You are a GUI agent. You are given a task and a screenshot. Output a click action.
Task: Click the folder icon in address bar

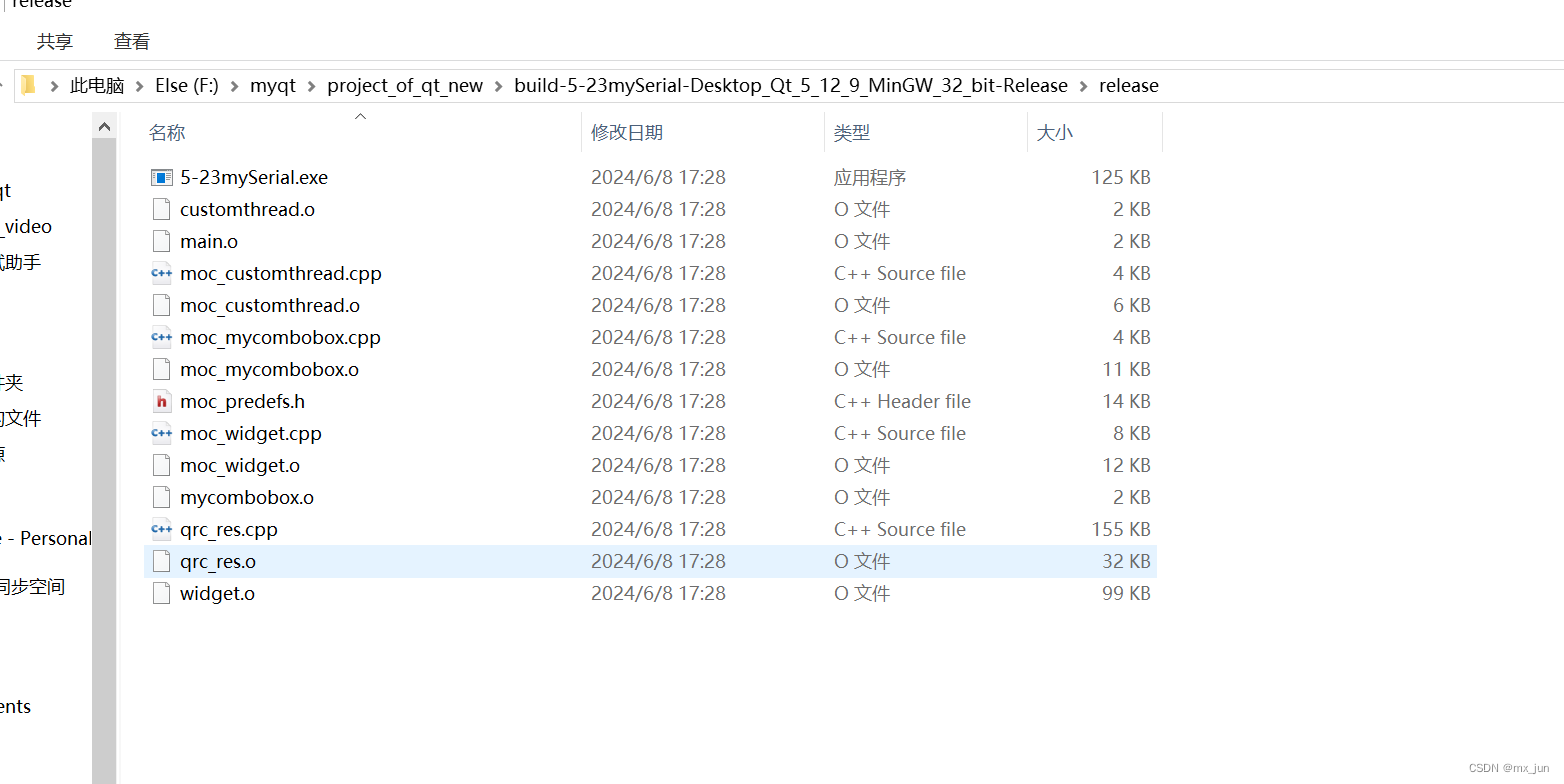point(28,85)
